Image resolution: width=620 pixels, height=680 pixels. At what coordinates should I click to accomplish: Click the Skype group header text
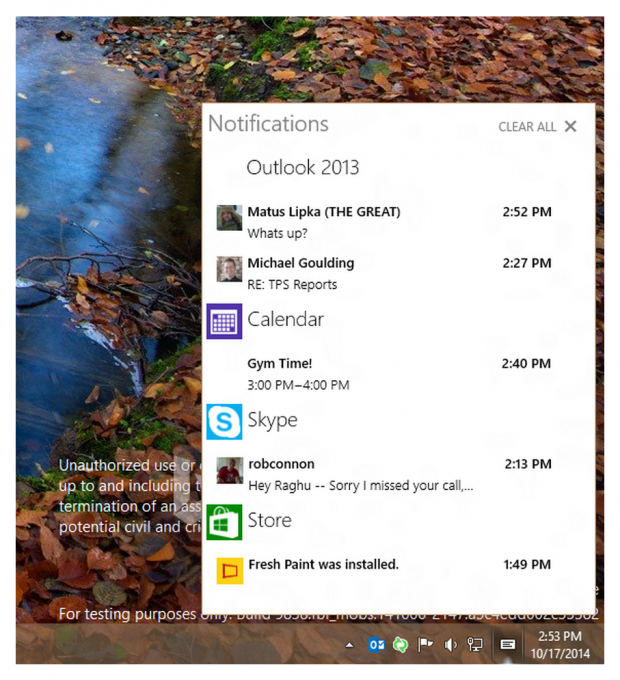click(272, 420)
